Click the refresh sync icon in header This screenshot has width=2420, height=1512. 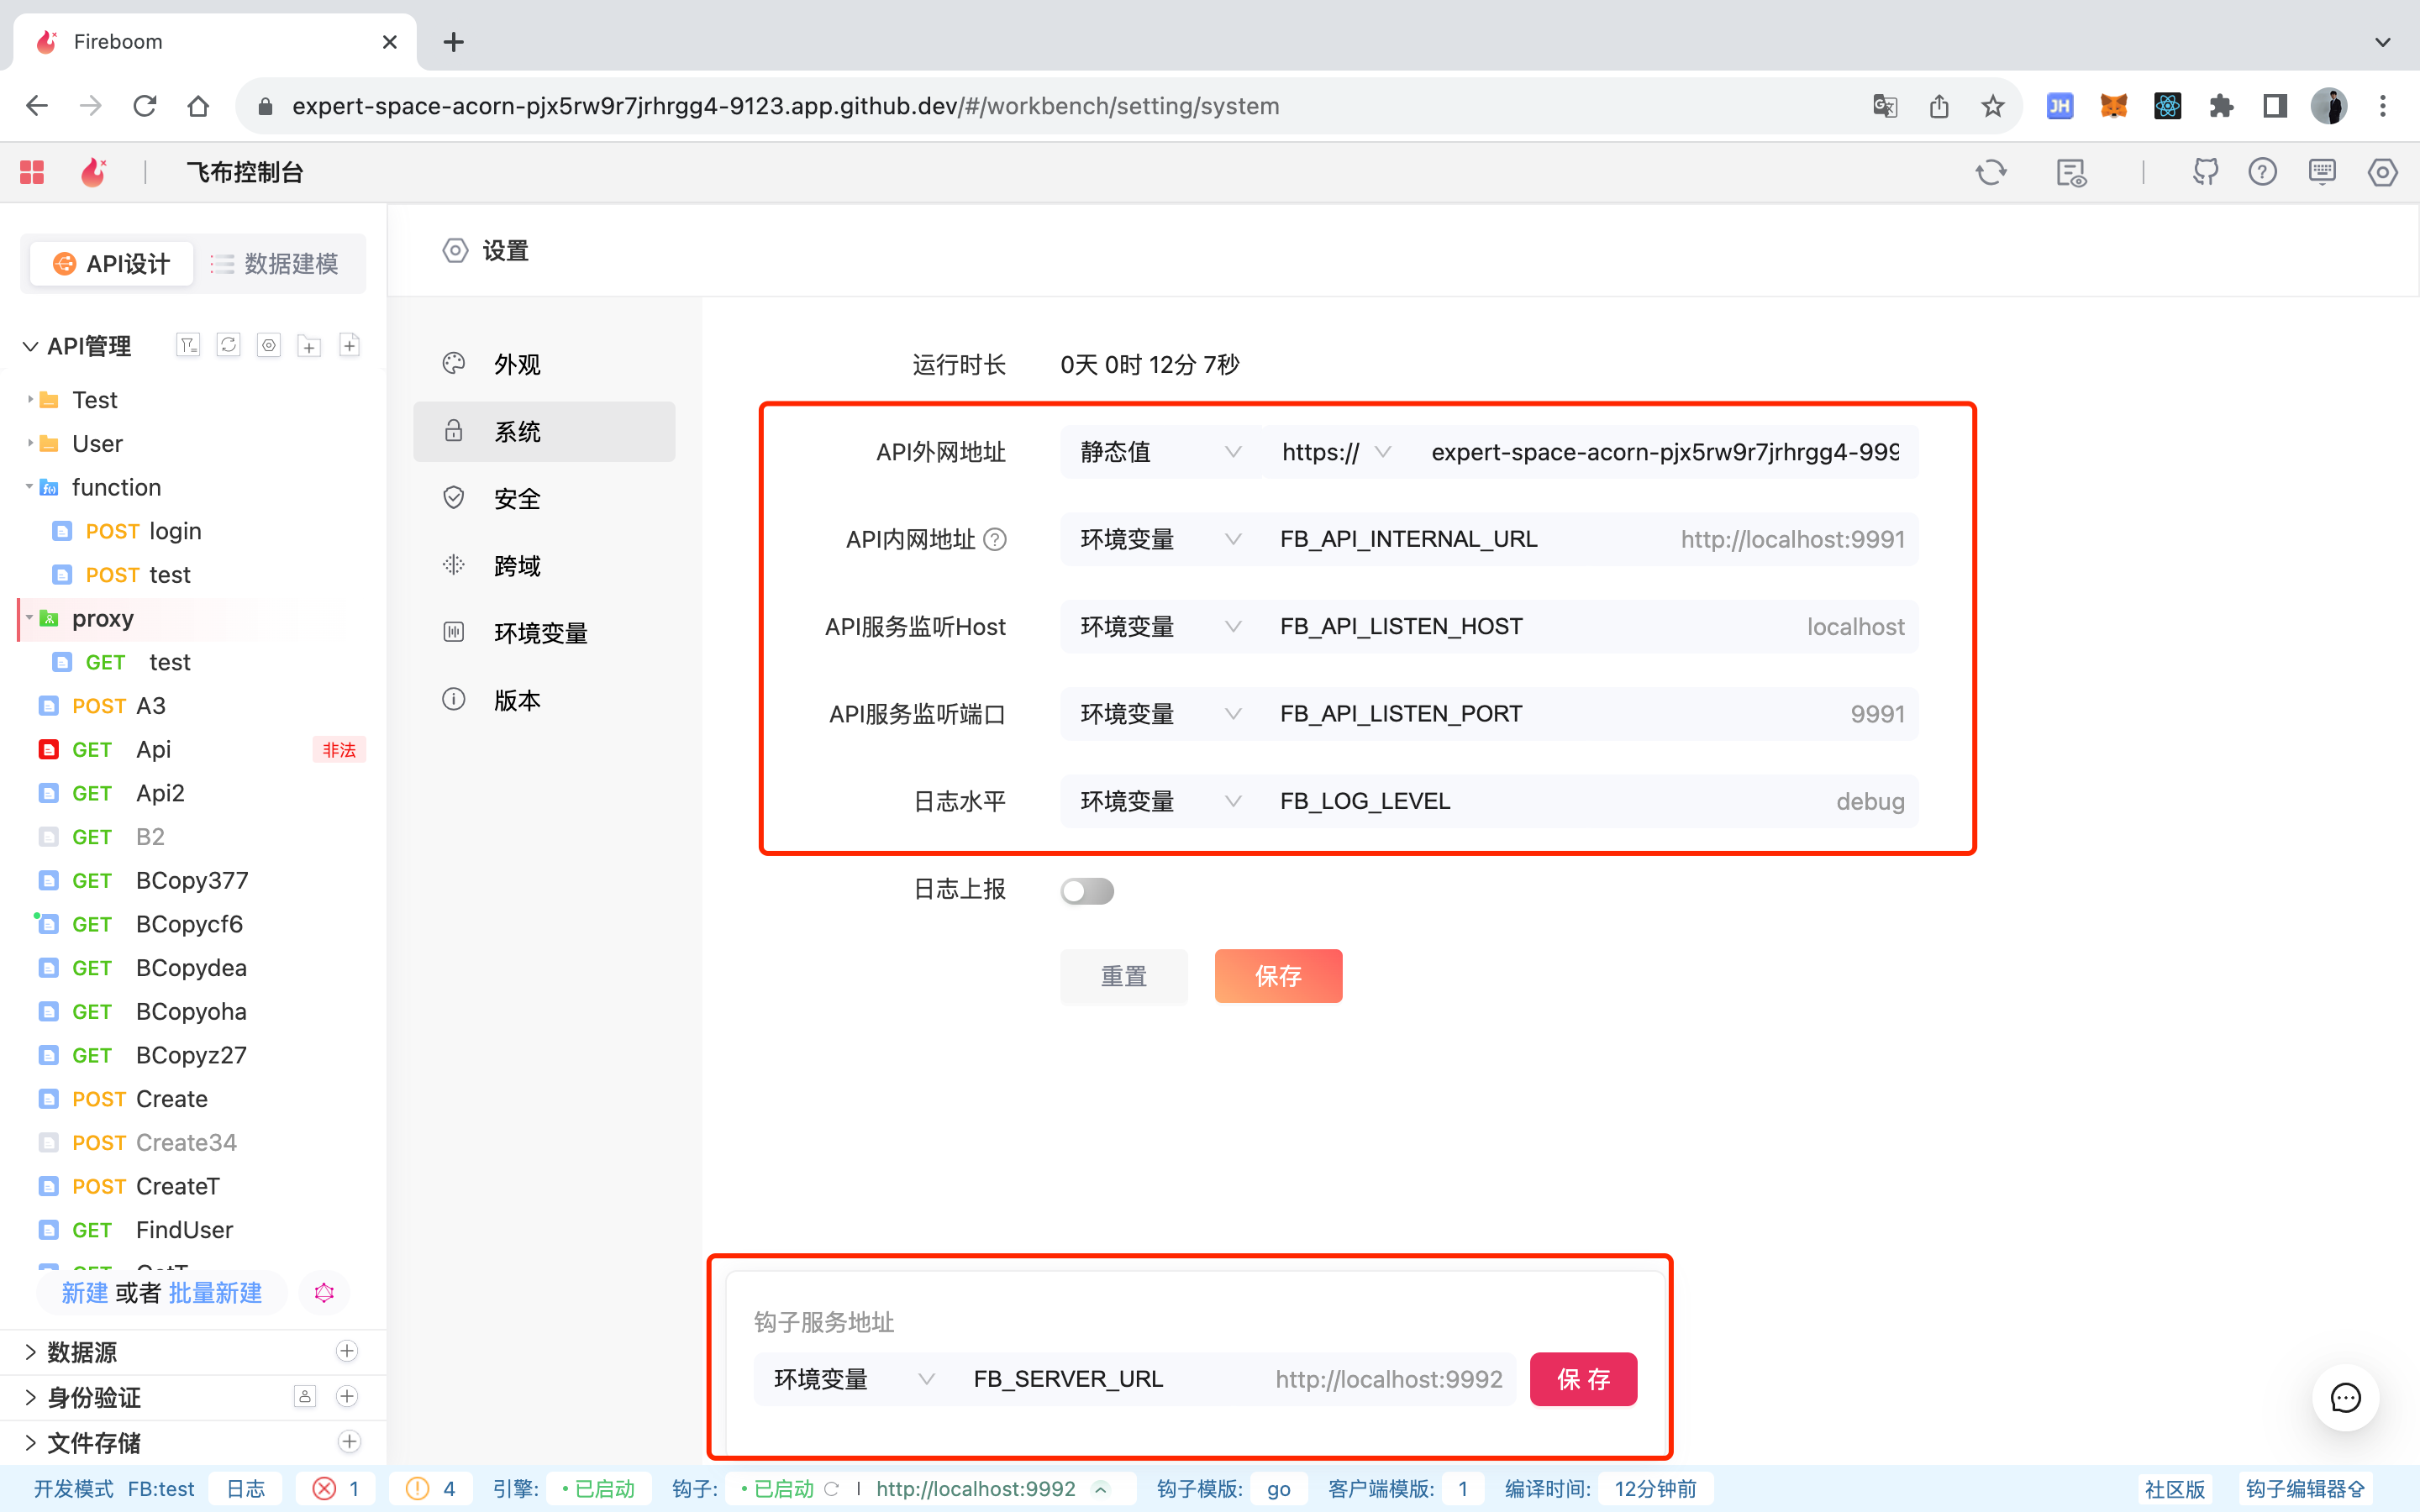pyautogui.click(x=1990, y=172)
